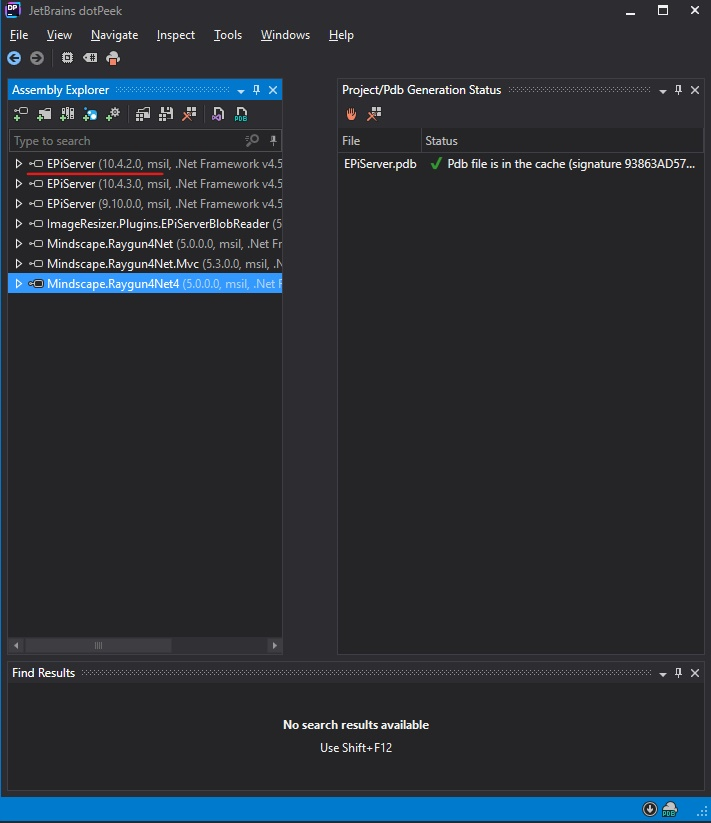Open Find Results panel dropdown arrow

[x=663, y=674]
